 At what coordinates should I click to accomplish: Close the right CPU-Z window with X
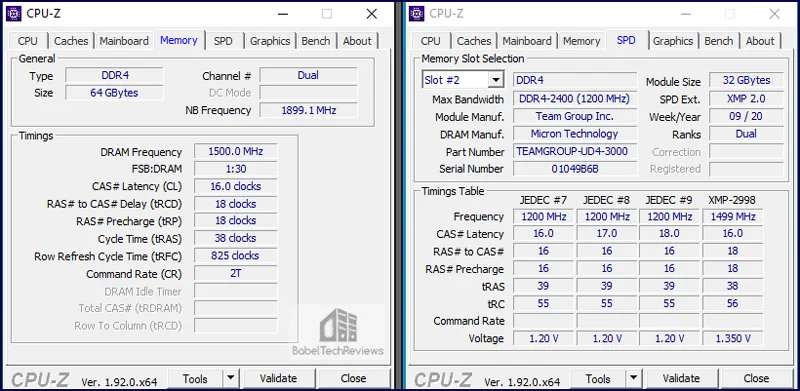(774, 14)
